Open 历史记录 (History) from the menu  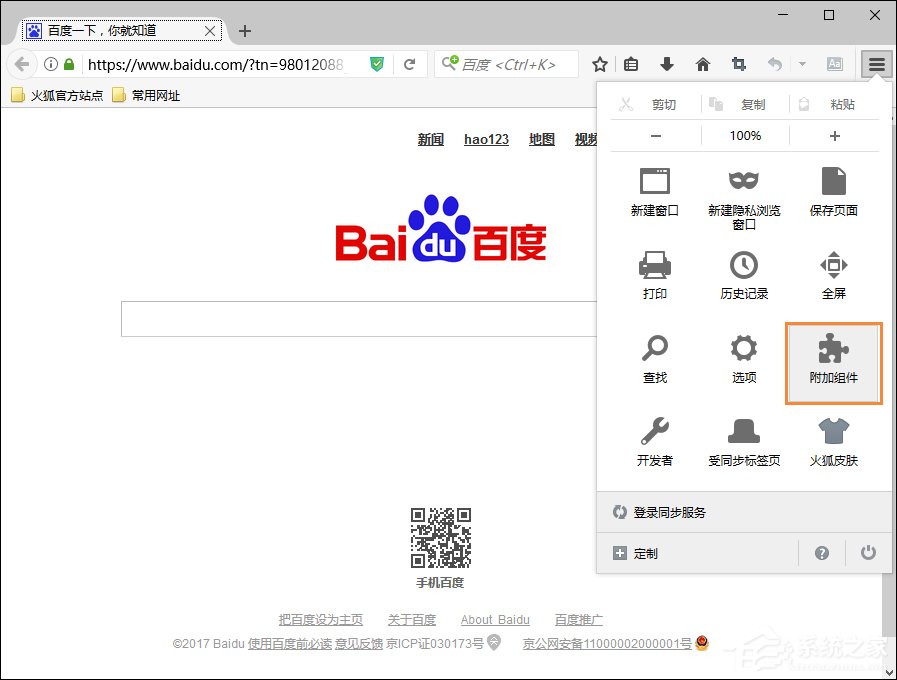click(x=744, y=270)
